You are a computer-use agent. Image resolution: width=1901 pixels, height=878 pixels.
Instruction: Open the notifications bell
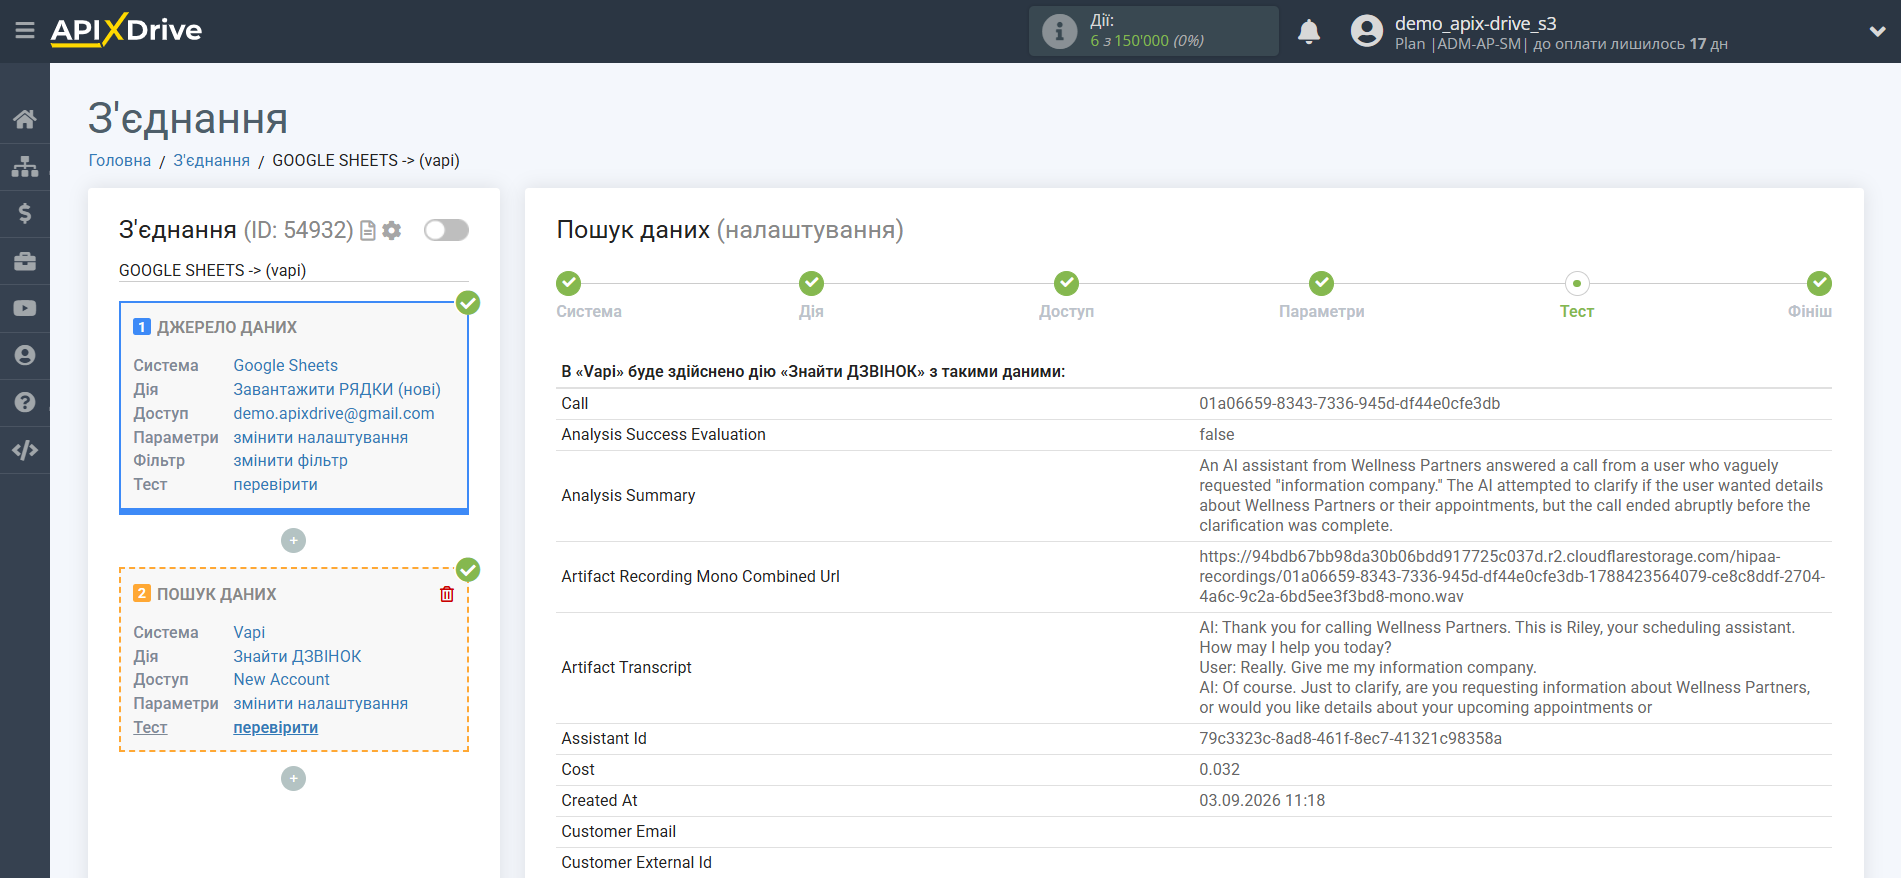coord(1309,31)
